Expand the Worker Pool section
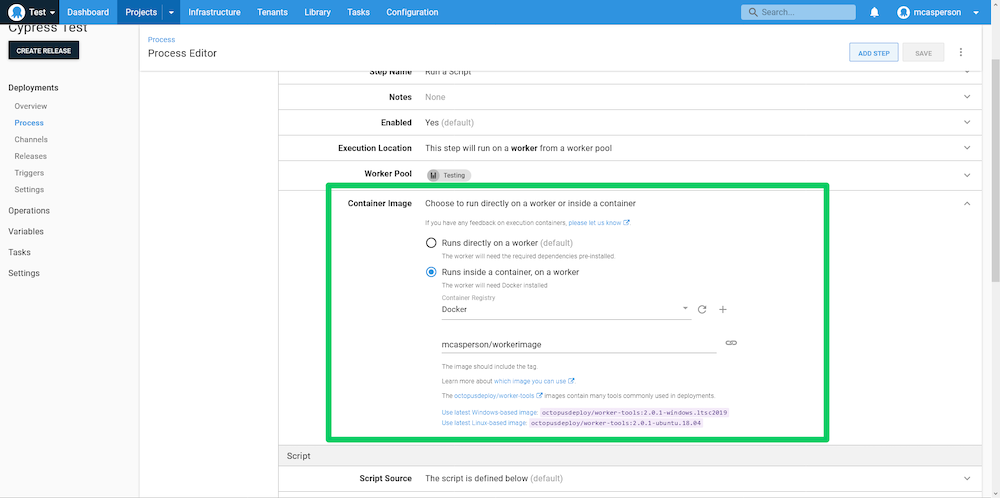This screenshot has height=498, width=1000. [x=966, y=174]
